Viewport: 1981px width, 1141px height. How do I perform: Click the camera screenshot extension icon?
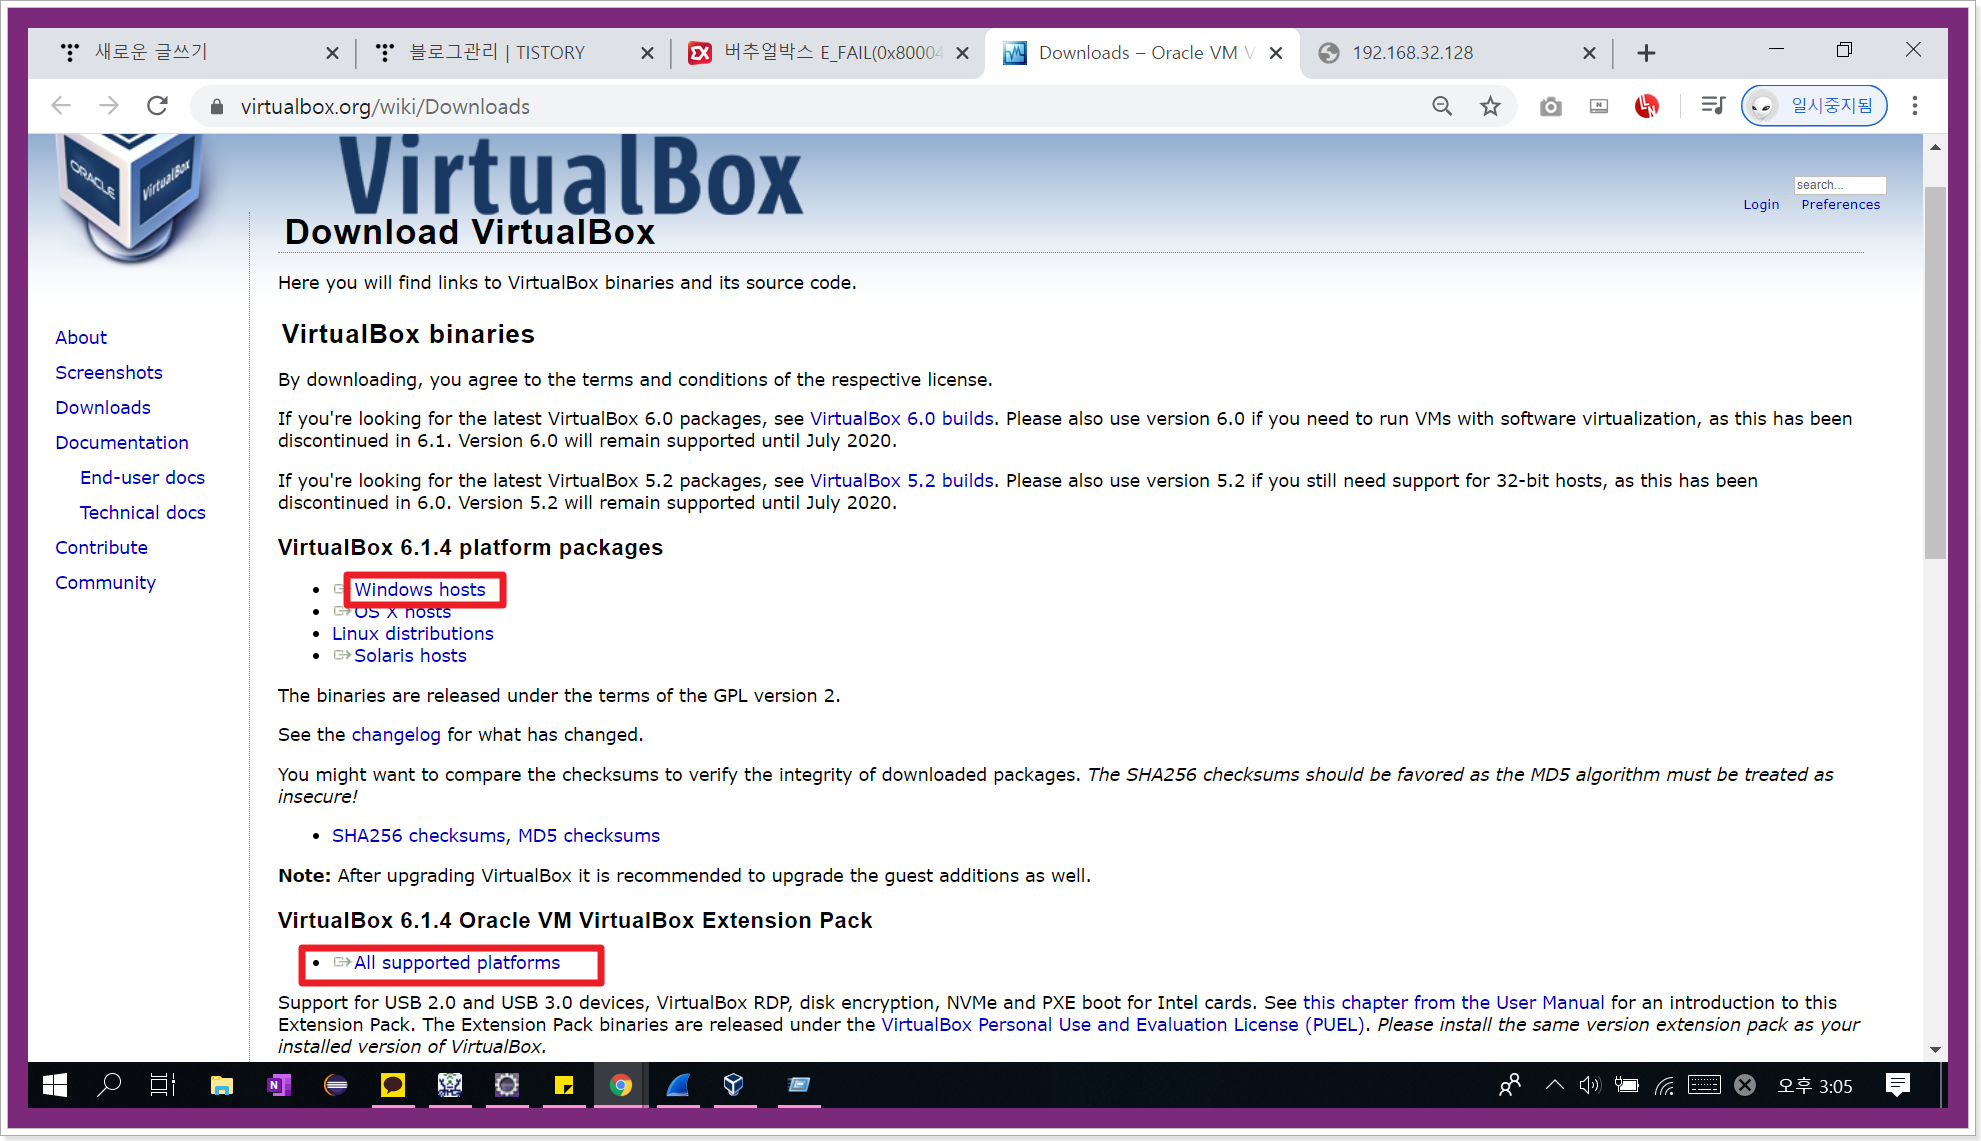1550,106
